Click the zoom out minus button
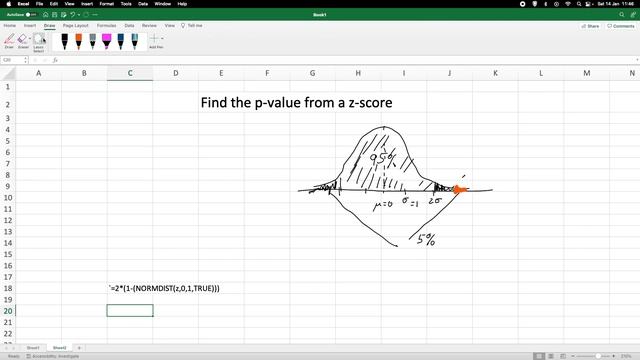This screenshot has width=640, height=360. pyautogui.click(x=573, y=356)
